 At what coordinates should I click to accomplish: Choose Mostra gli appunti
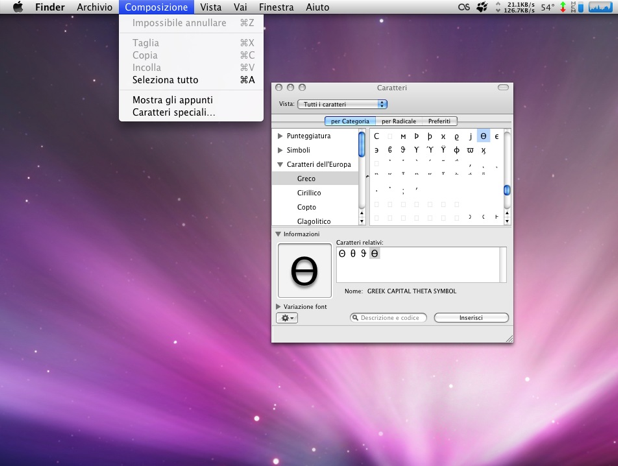click(x=191, y=100)
